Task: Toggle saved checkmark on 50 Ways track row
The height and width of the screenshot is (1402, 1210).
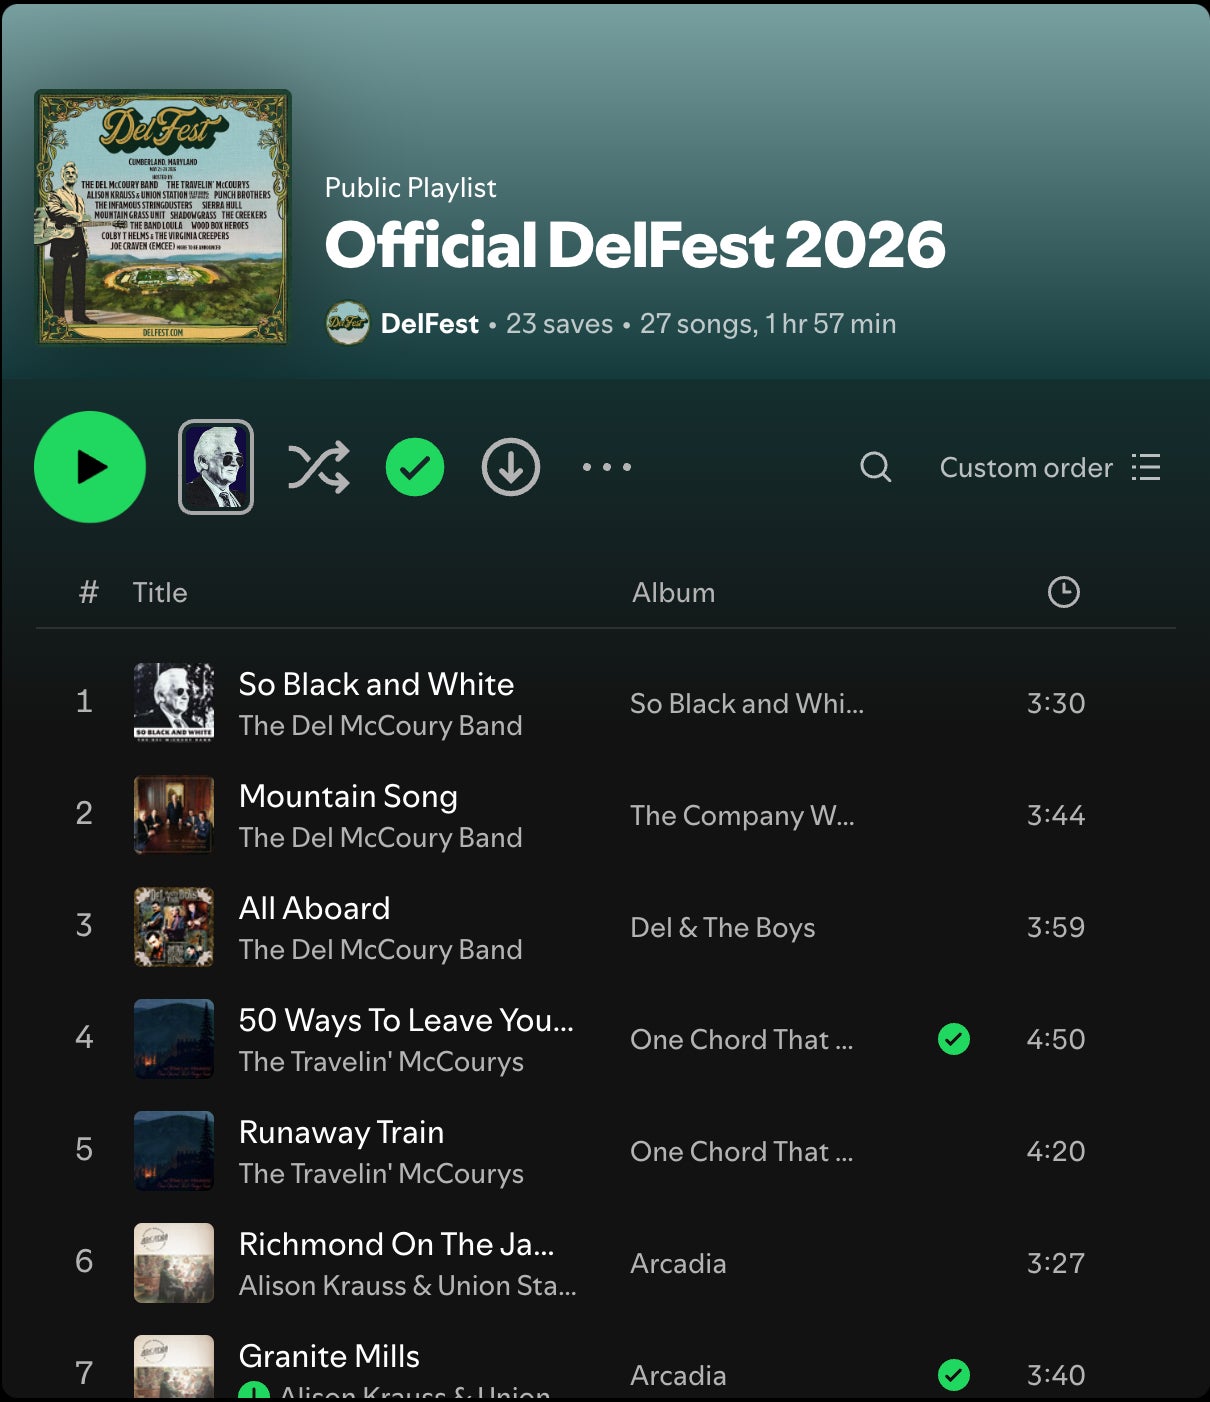Action: tap(954, 1039)
